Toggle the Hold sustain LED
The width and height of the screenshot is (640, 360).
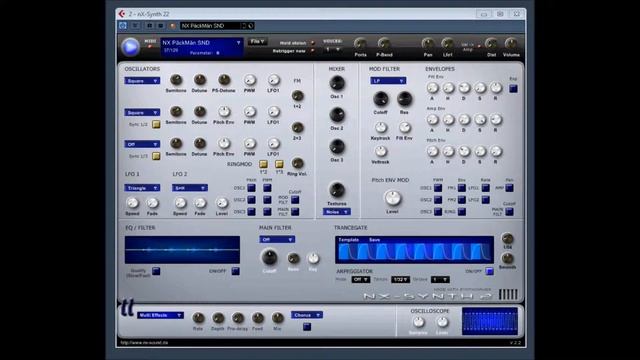click(x=313, y=43)
